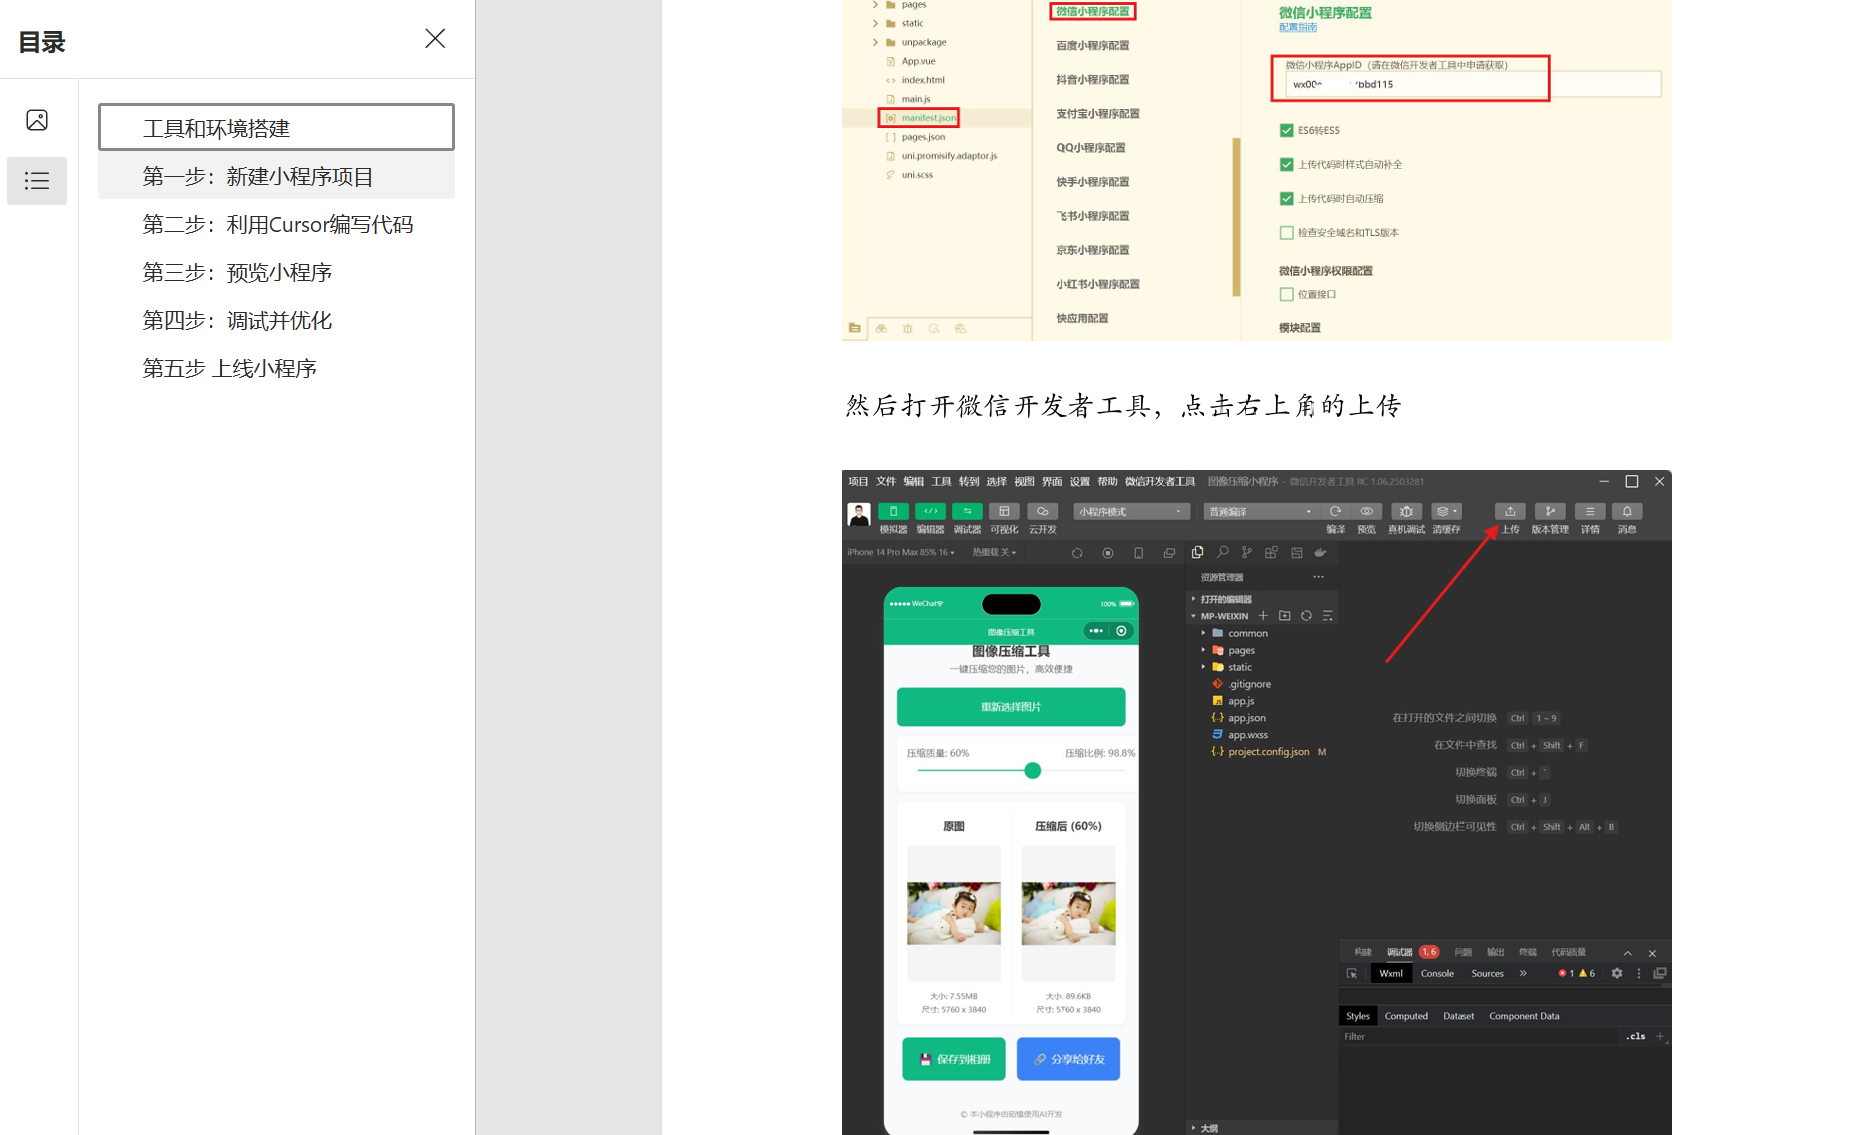Viewport: 1849px width, 1135px height.
Task: Jump to 第一步：新建小程序项目
Action: tap(276, 176)
